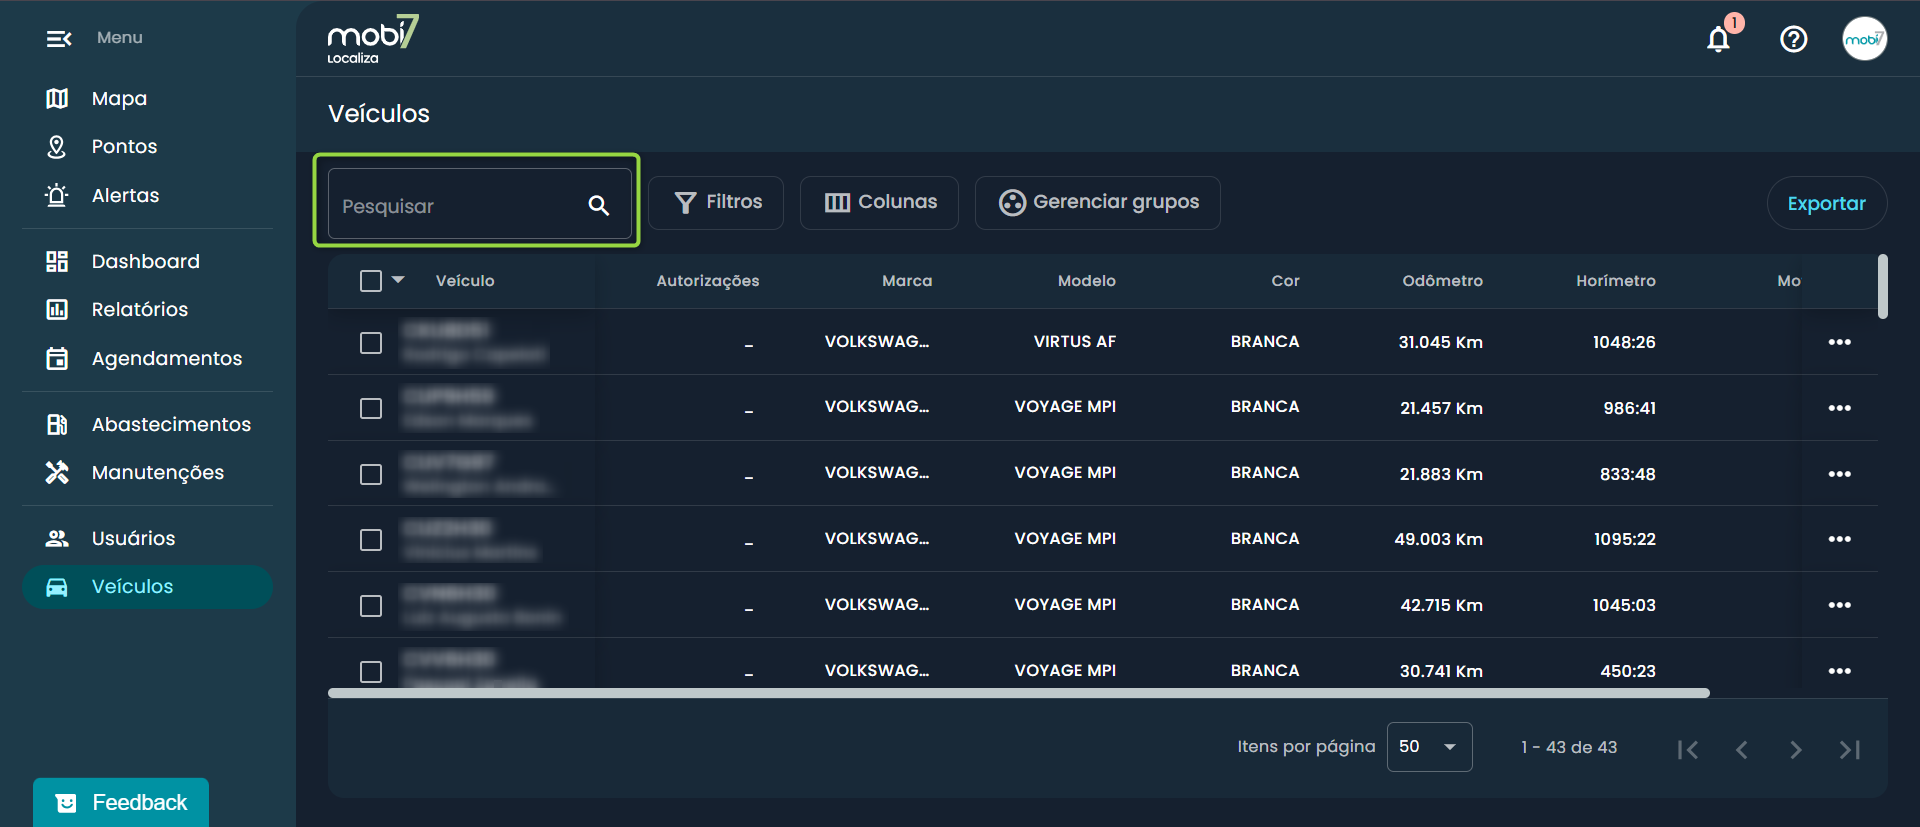
Task: Open the Filtros filter panel
Action: (716, 203)
